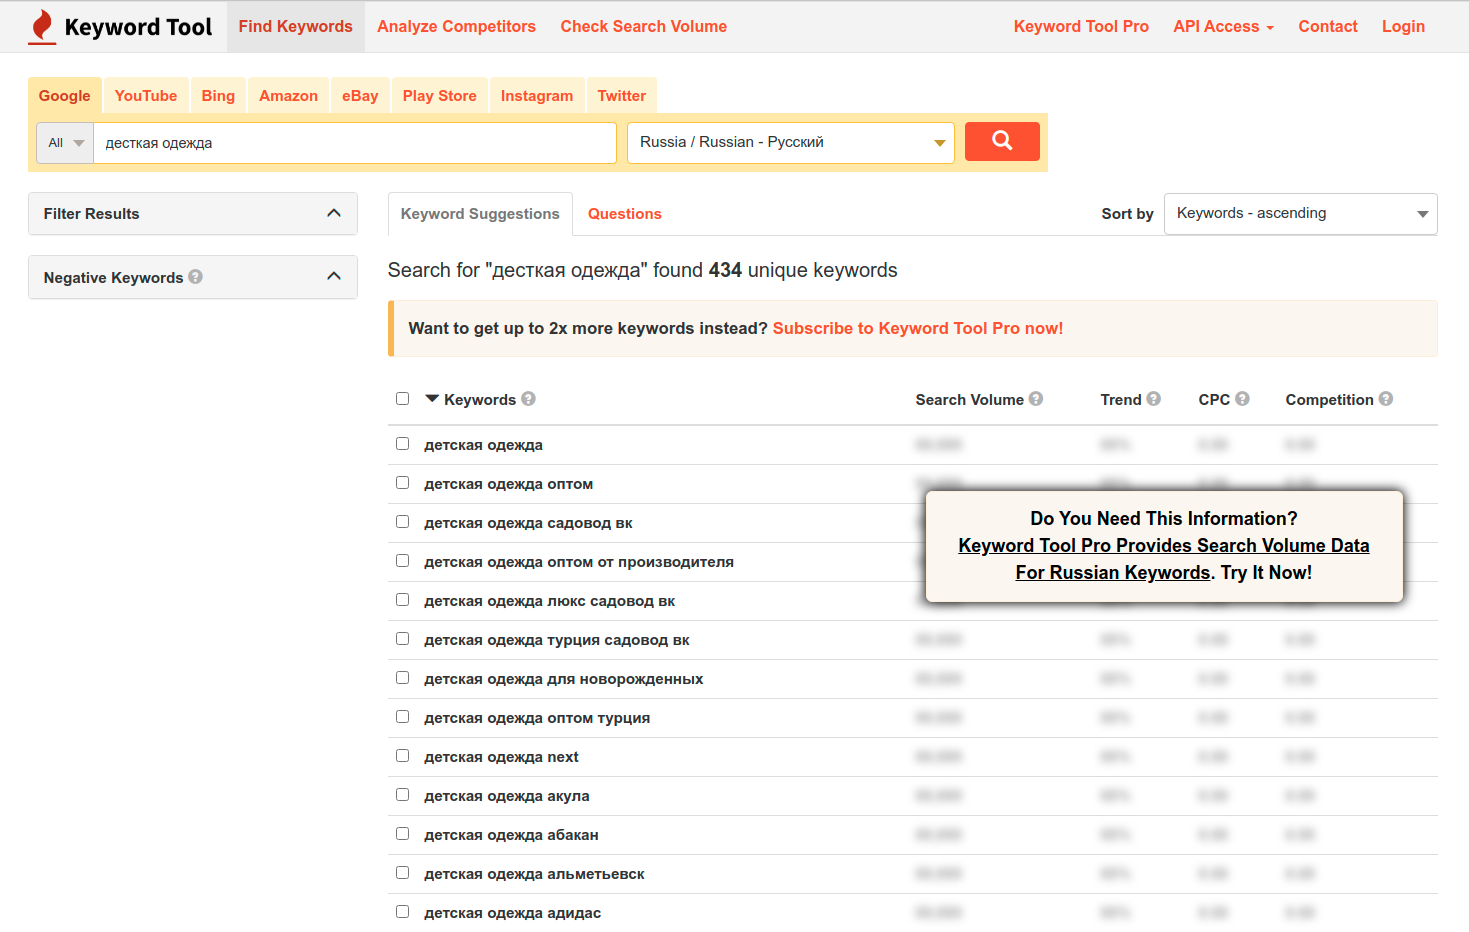Click the Keyword Tool flame logo
1469x932 pixels.
(42, 27)
